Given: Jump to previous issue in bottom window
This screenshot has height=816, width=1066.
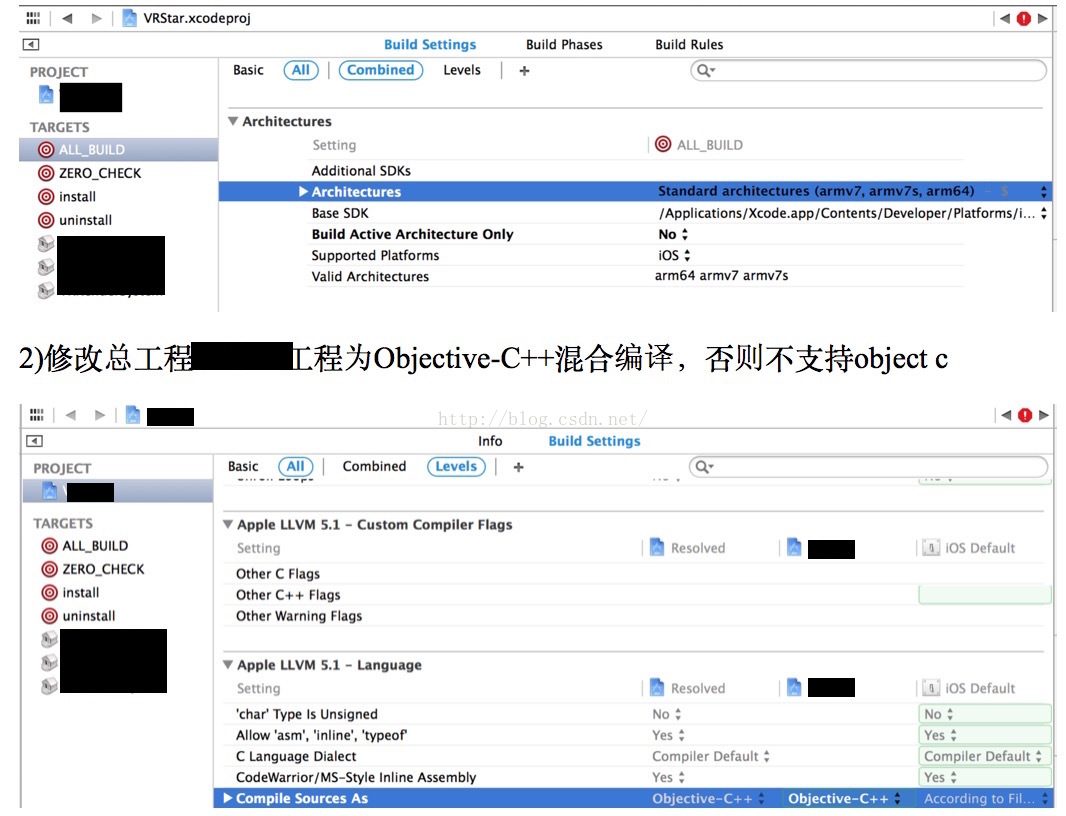Looking at the screenshot, I should coord(1006,415).
